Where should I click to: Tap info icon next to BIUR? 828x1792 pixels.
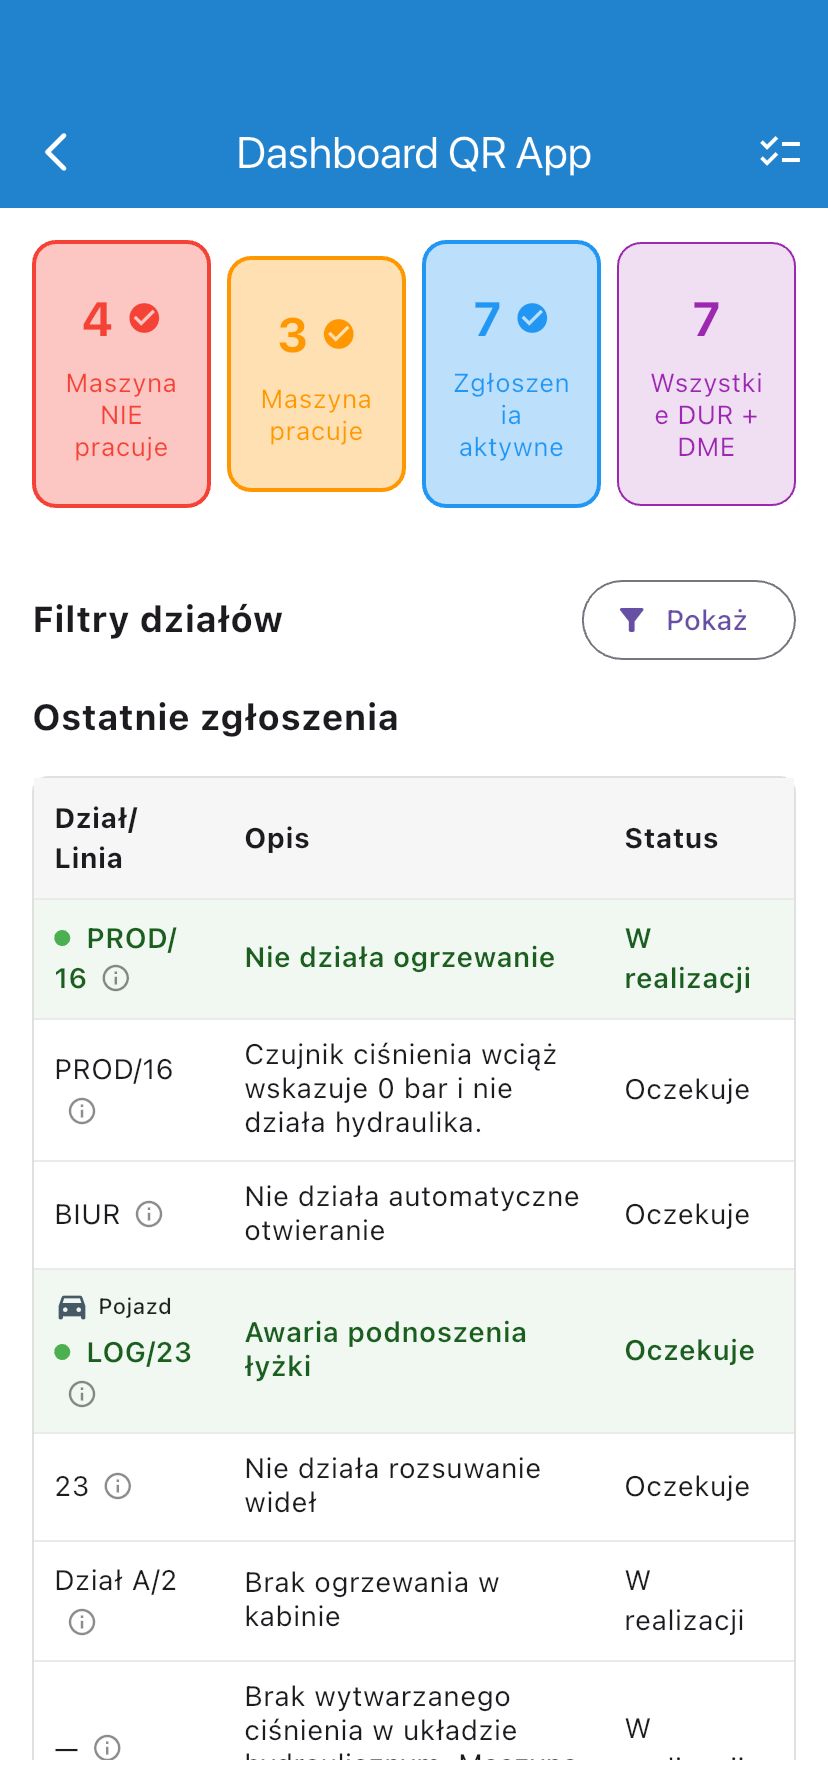coord(149,1214)
